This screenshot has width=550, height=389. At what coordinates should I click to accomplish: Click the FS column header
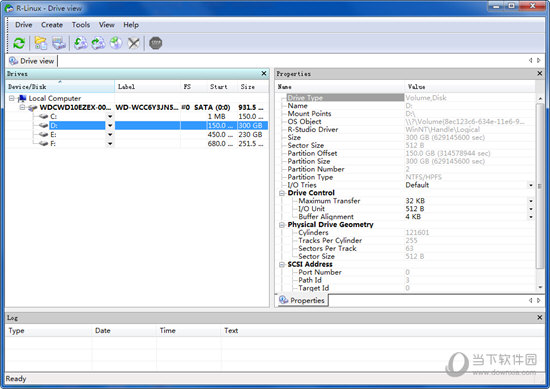193,86
